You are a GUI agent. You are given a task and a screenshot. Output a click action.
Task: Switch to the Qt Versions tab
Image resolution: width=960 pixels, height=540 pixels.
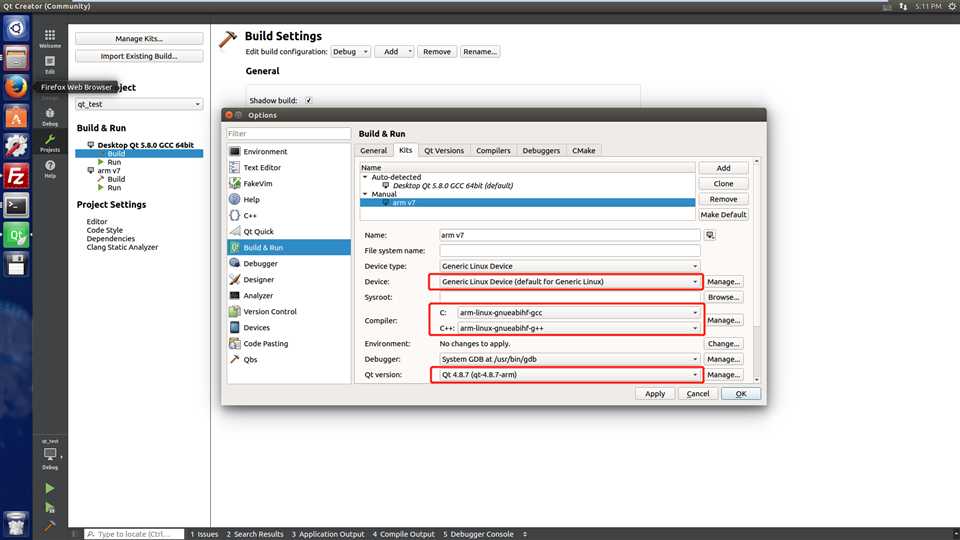coord(444,151)
